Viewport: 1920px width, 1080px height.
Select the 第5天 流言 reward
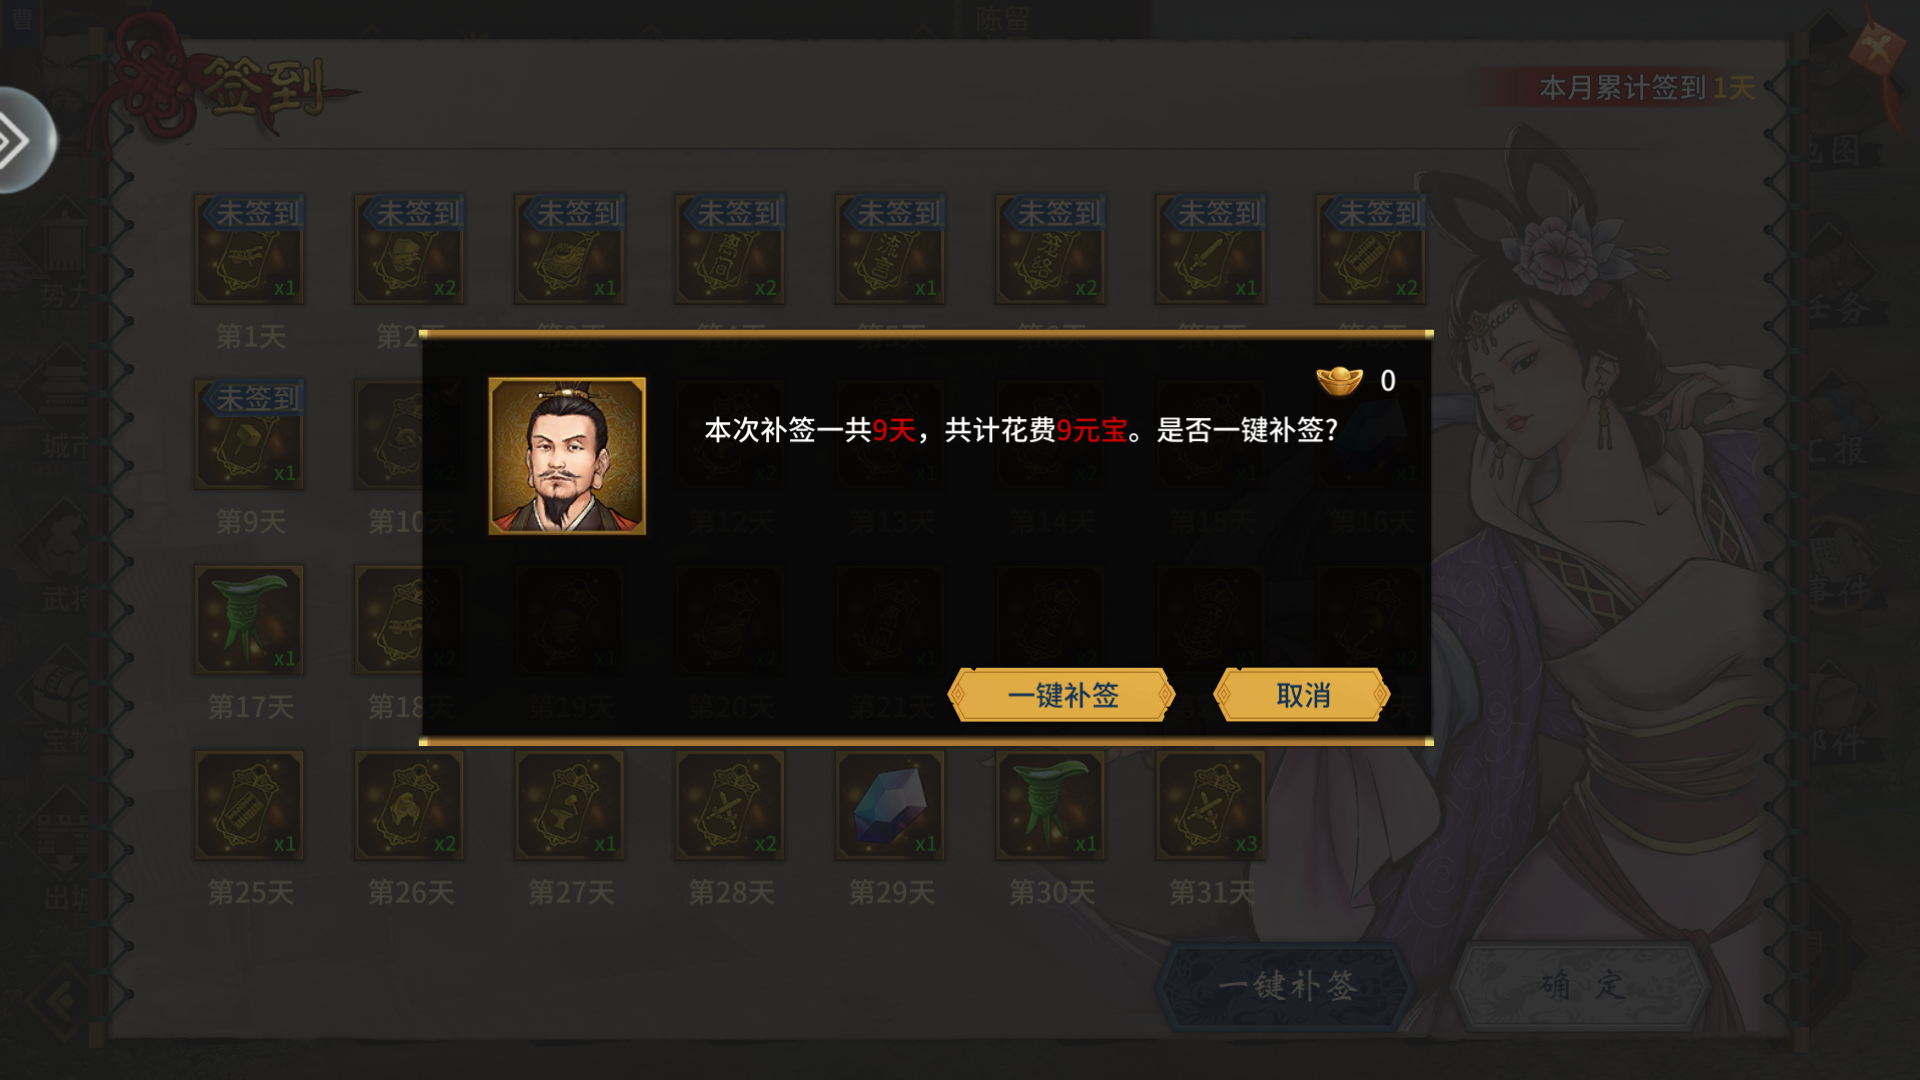[890, 248]
